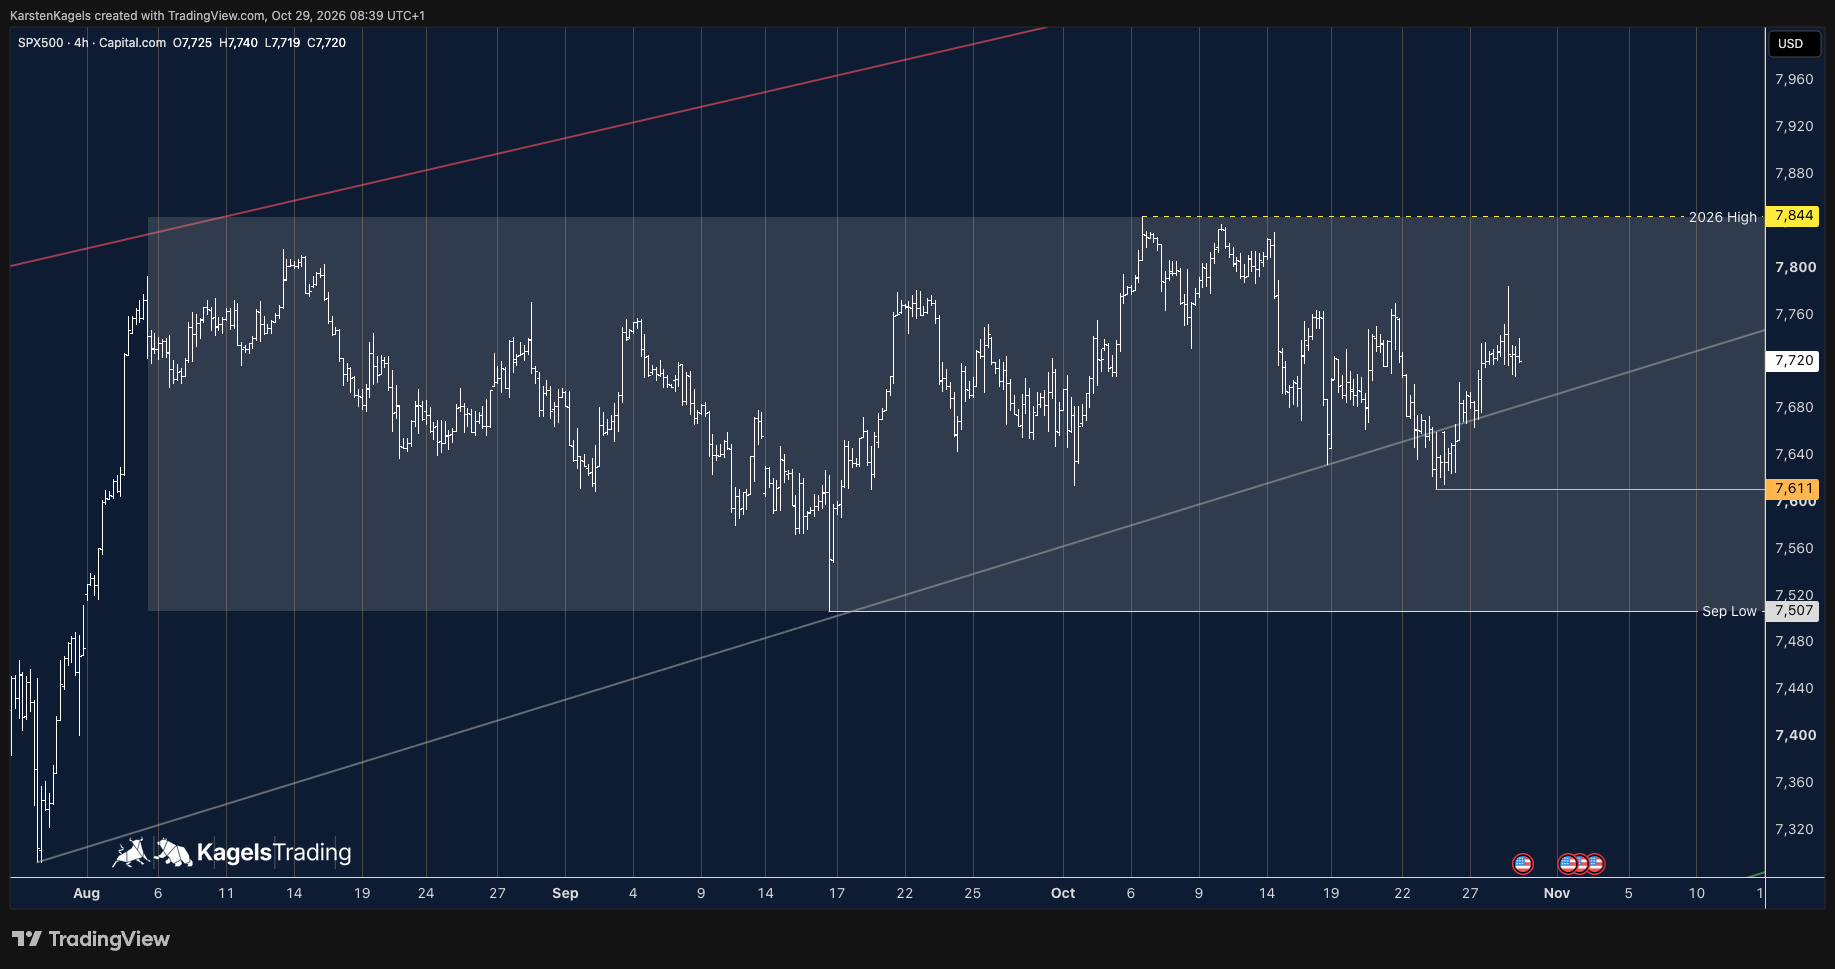Click the '7,560' tick on the price axis
Image resolution: width=1835 pixels, height=969 pixels.
1794,548
